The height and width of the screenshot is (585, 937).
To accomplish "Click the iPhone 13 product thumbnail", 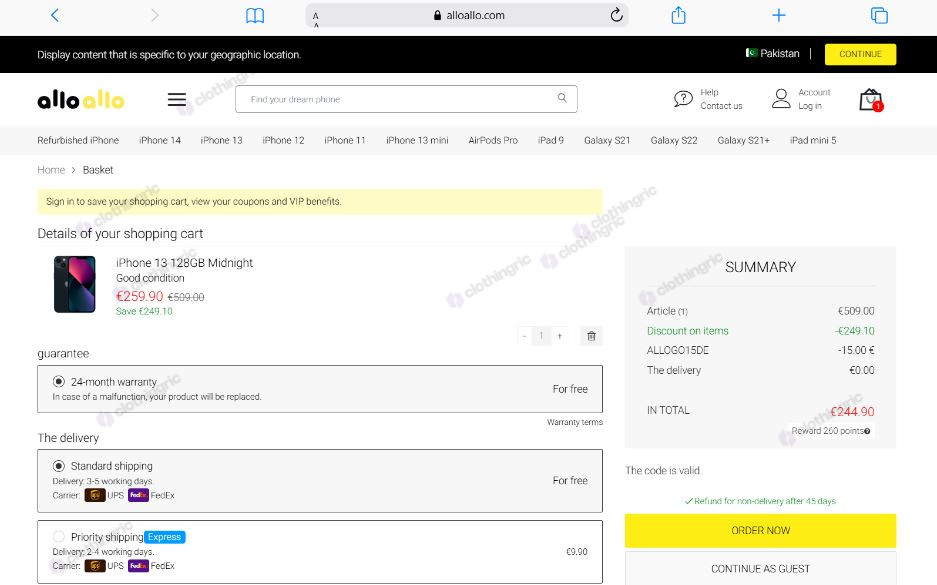I will point(75,284).
